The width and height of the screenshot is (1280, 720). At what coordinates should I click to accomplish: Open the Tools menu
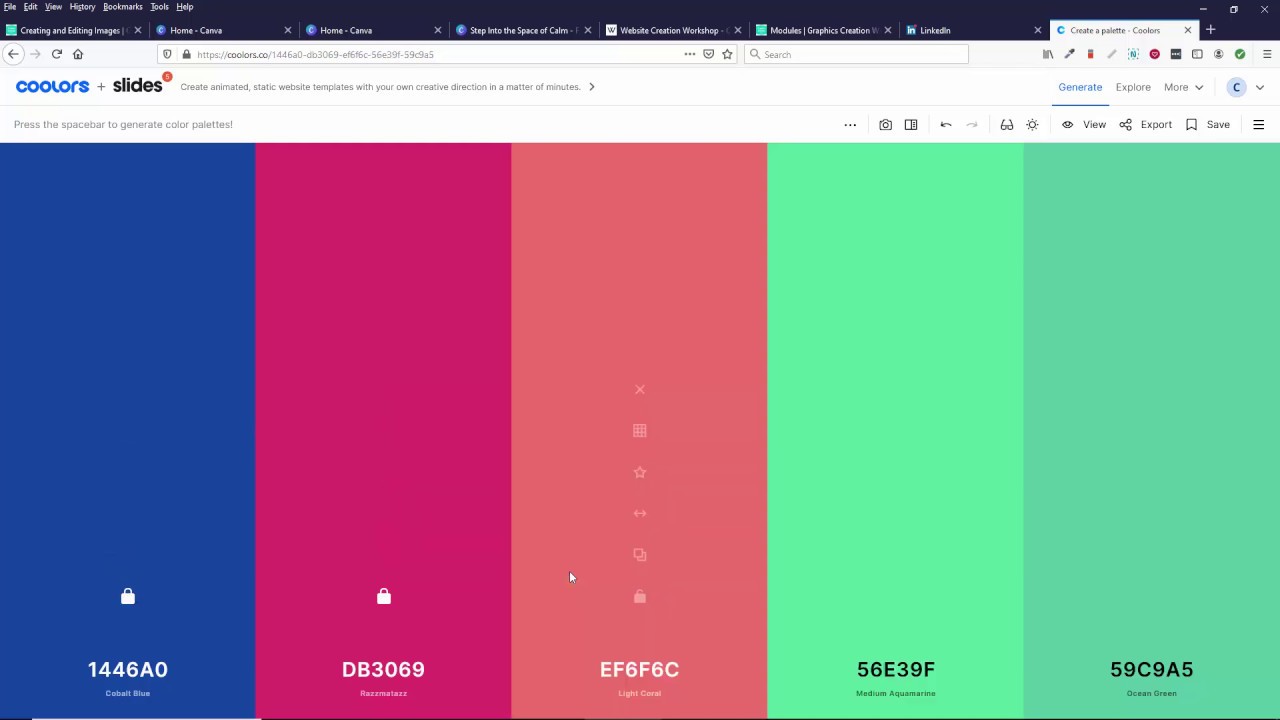tap(159, 7)
